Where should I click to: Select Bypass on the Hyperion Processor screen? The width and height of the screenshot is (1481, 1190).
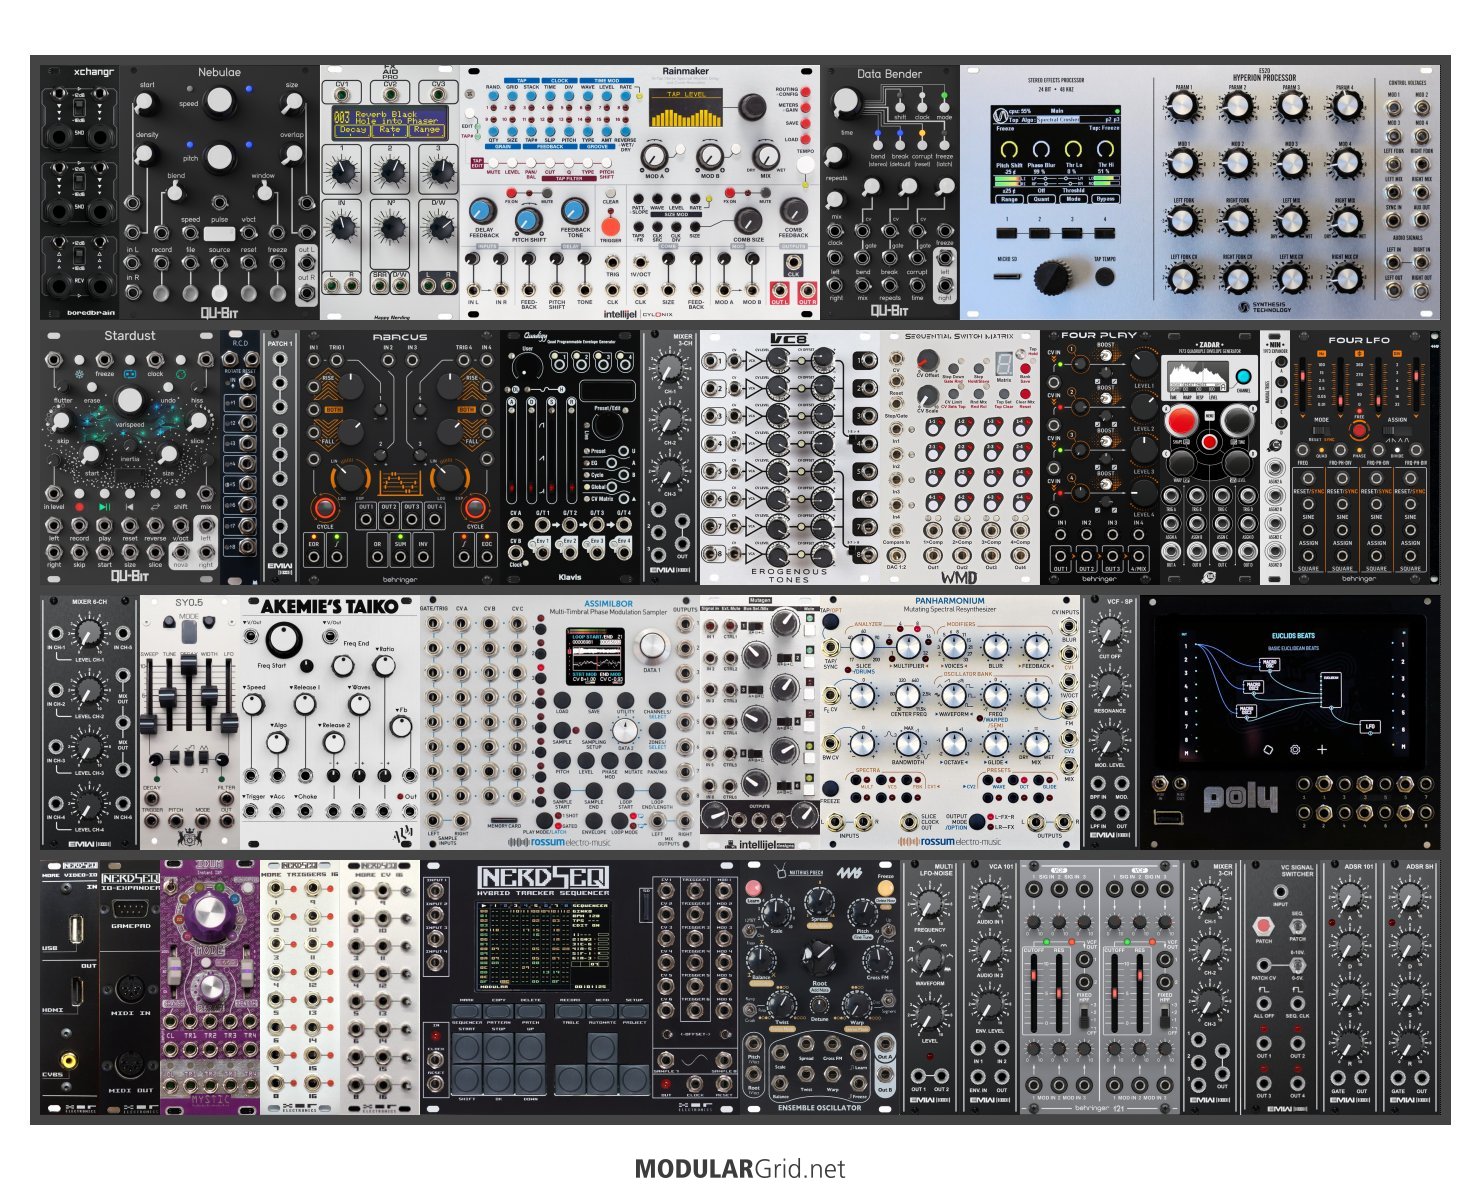click(x=1105, y=199)
